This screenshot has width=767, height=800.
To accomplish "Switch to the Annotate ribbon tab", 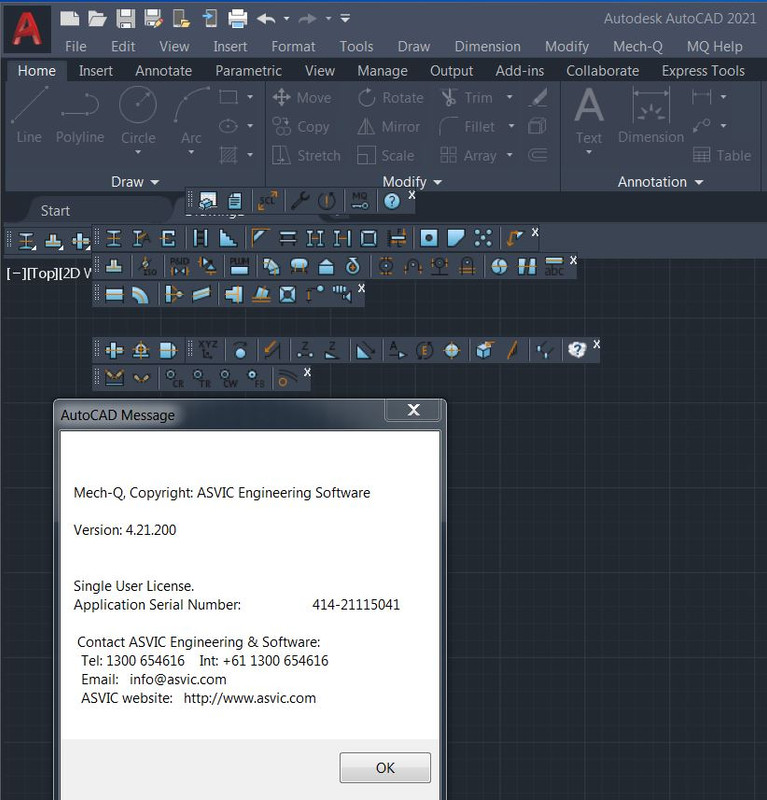I will pyautogui.click(x=163, y=70).
